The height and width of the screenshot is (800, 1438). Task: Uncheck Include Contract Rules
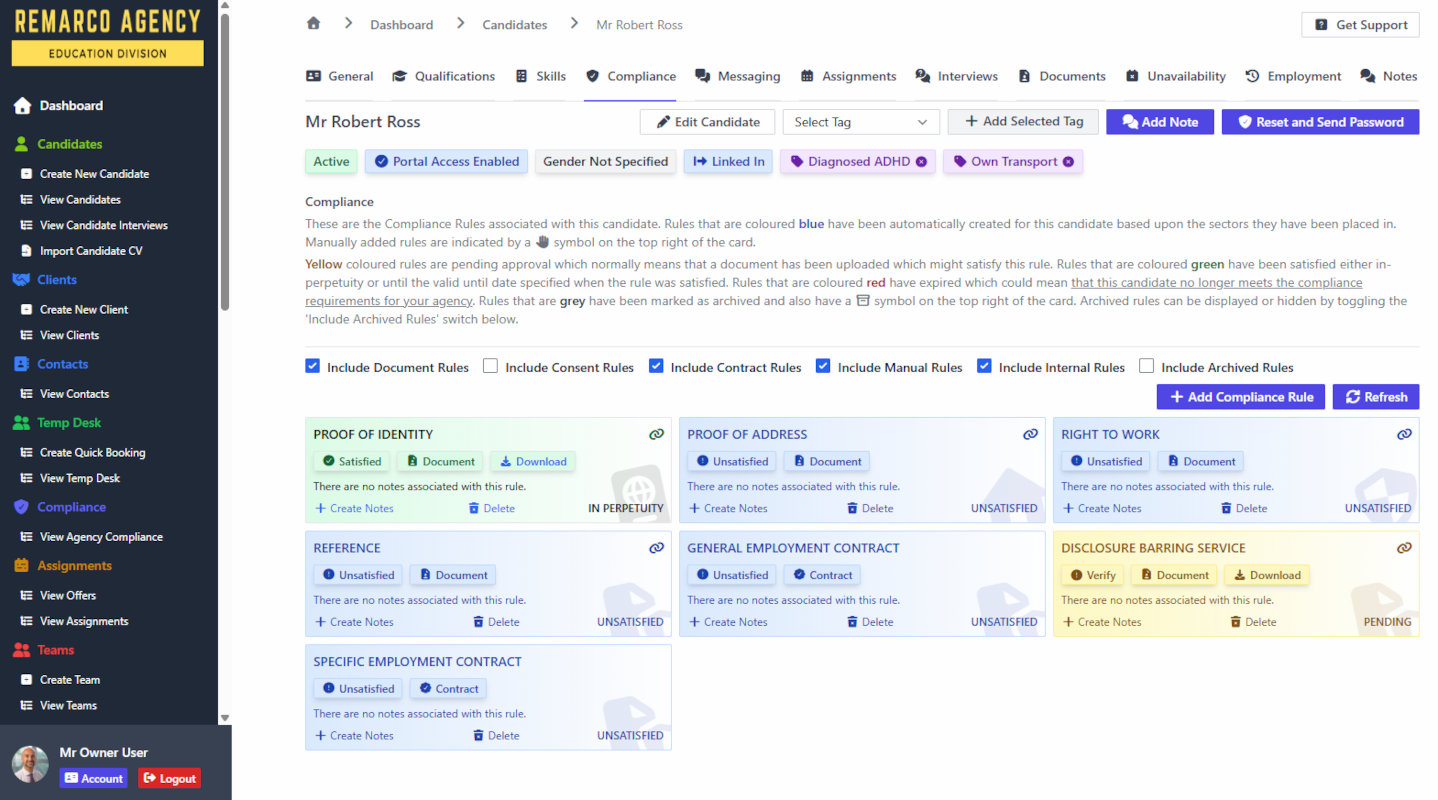point(656,367)
